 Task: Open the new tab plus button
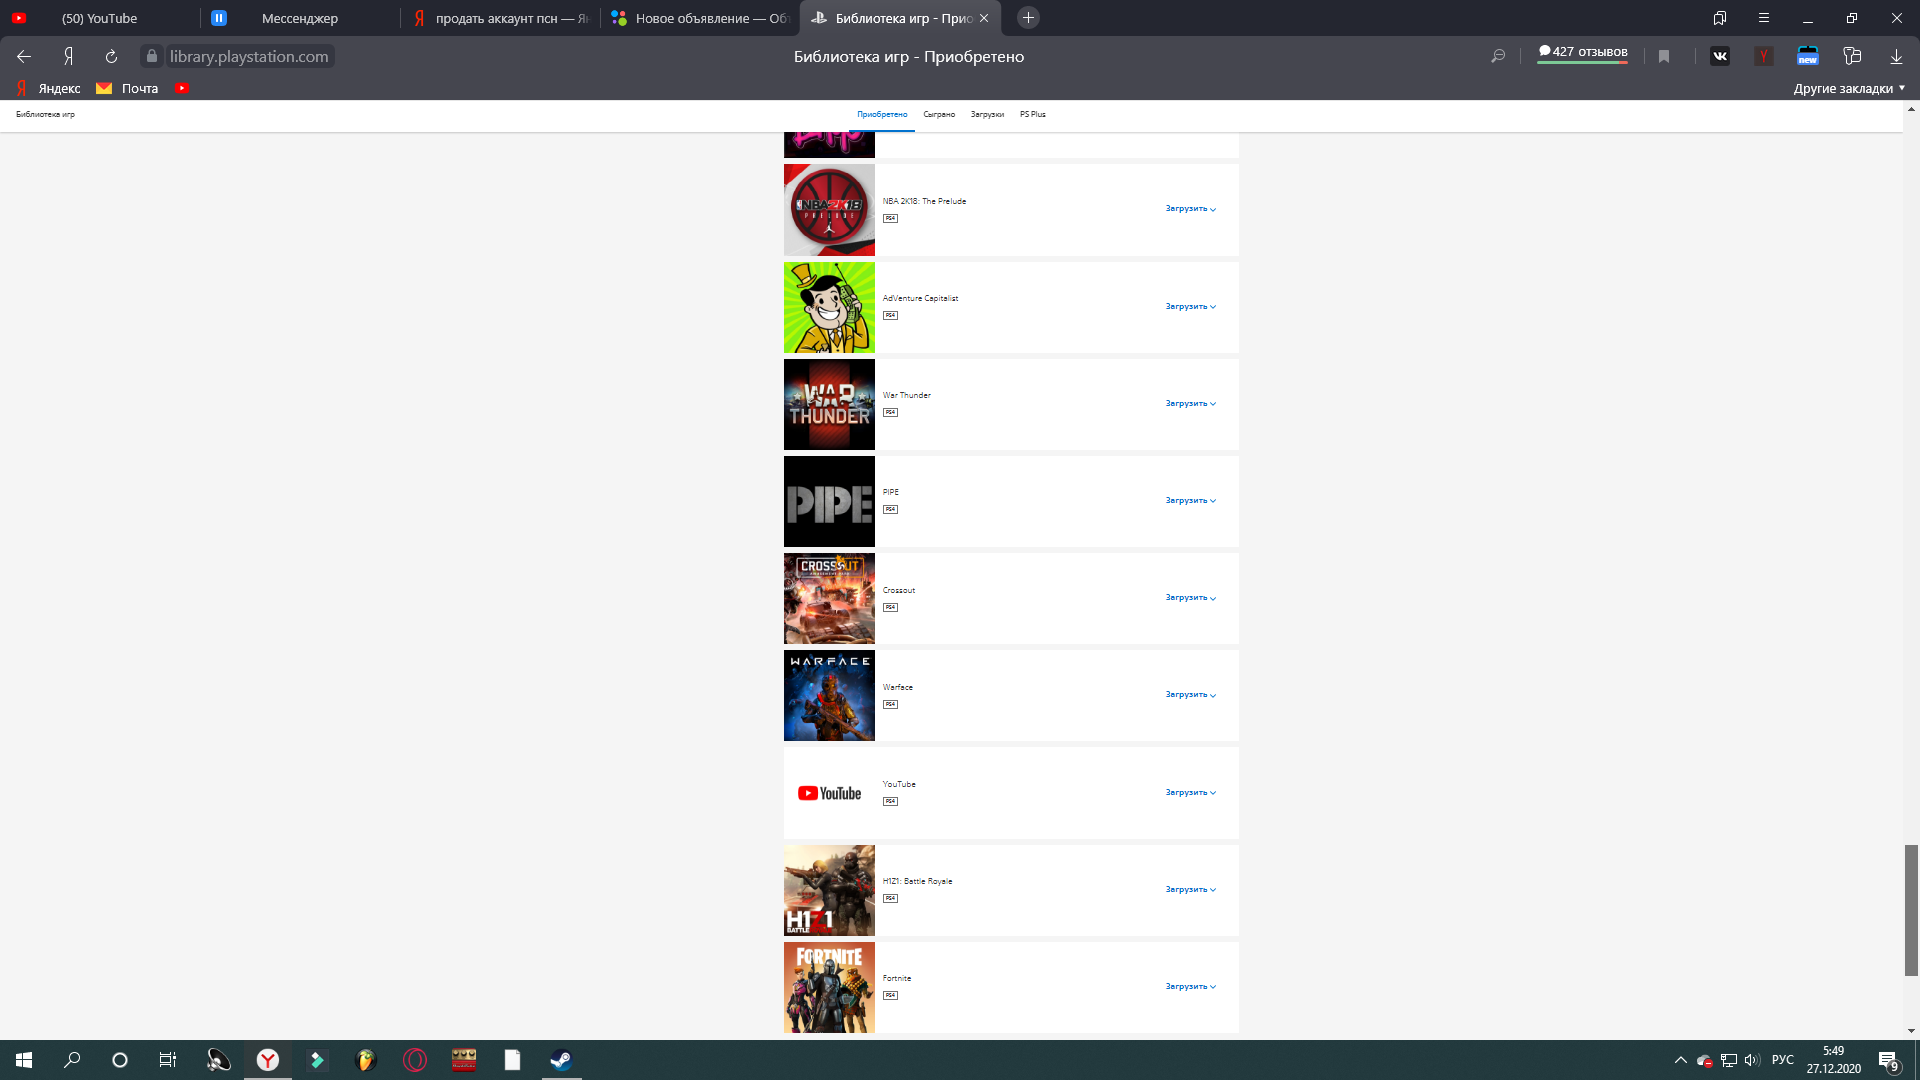[1028, 18]
